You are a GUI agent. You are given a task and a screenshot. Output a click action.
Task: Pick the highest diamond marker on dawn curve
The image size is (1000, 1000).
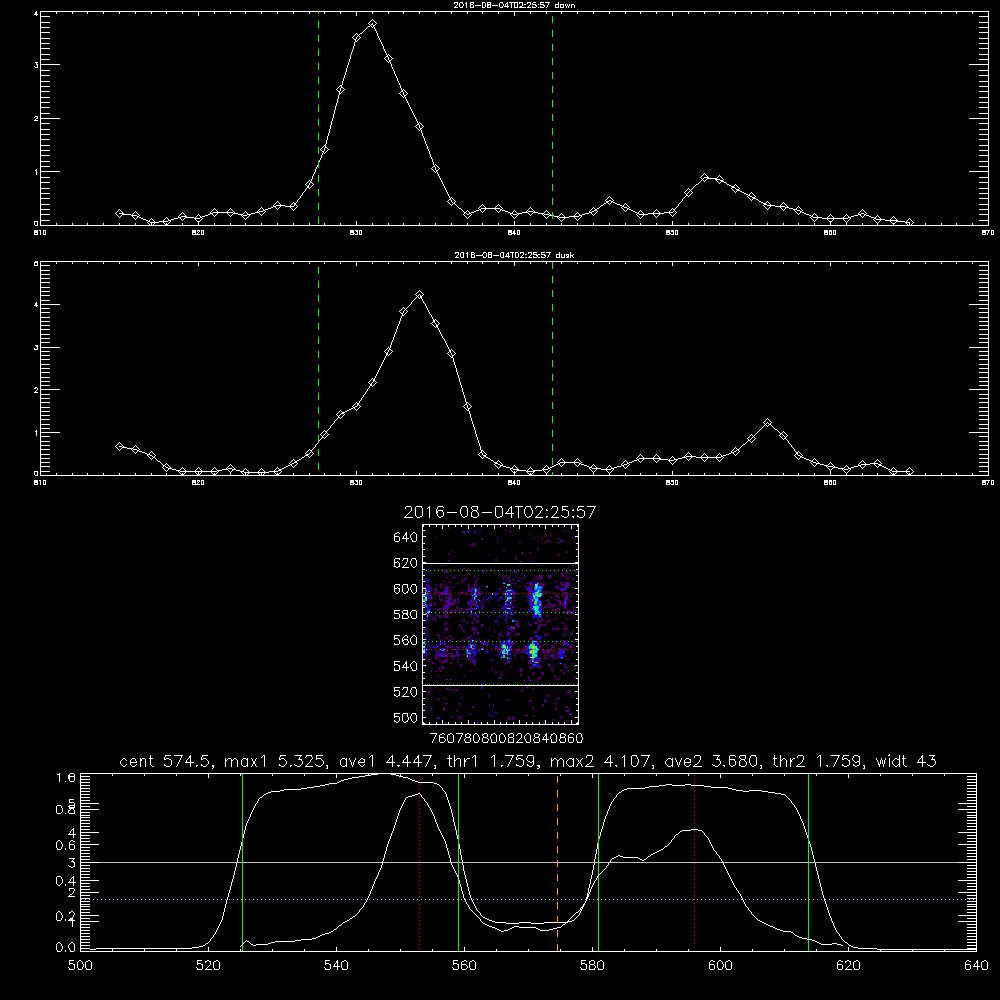pos(372,24)
